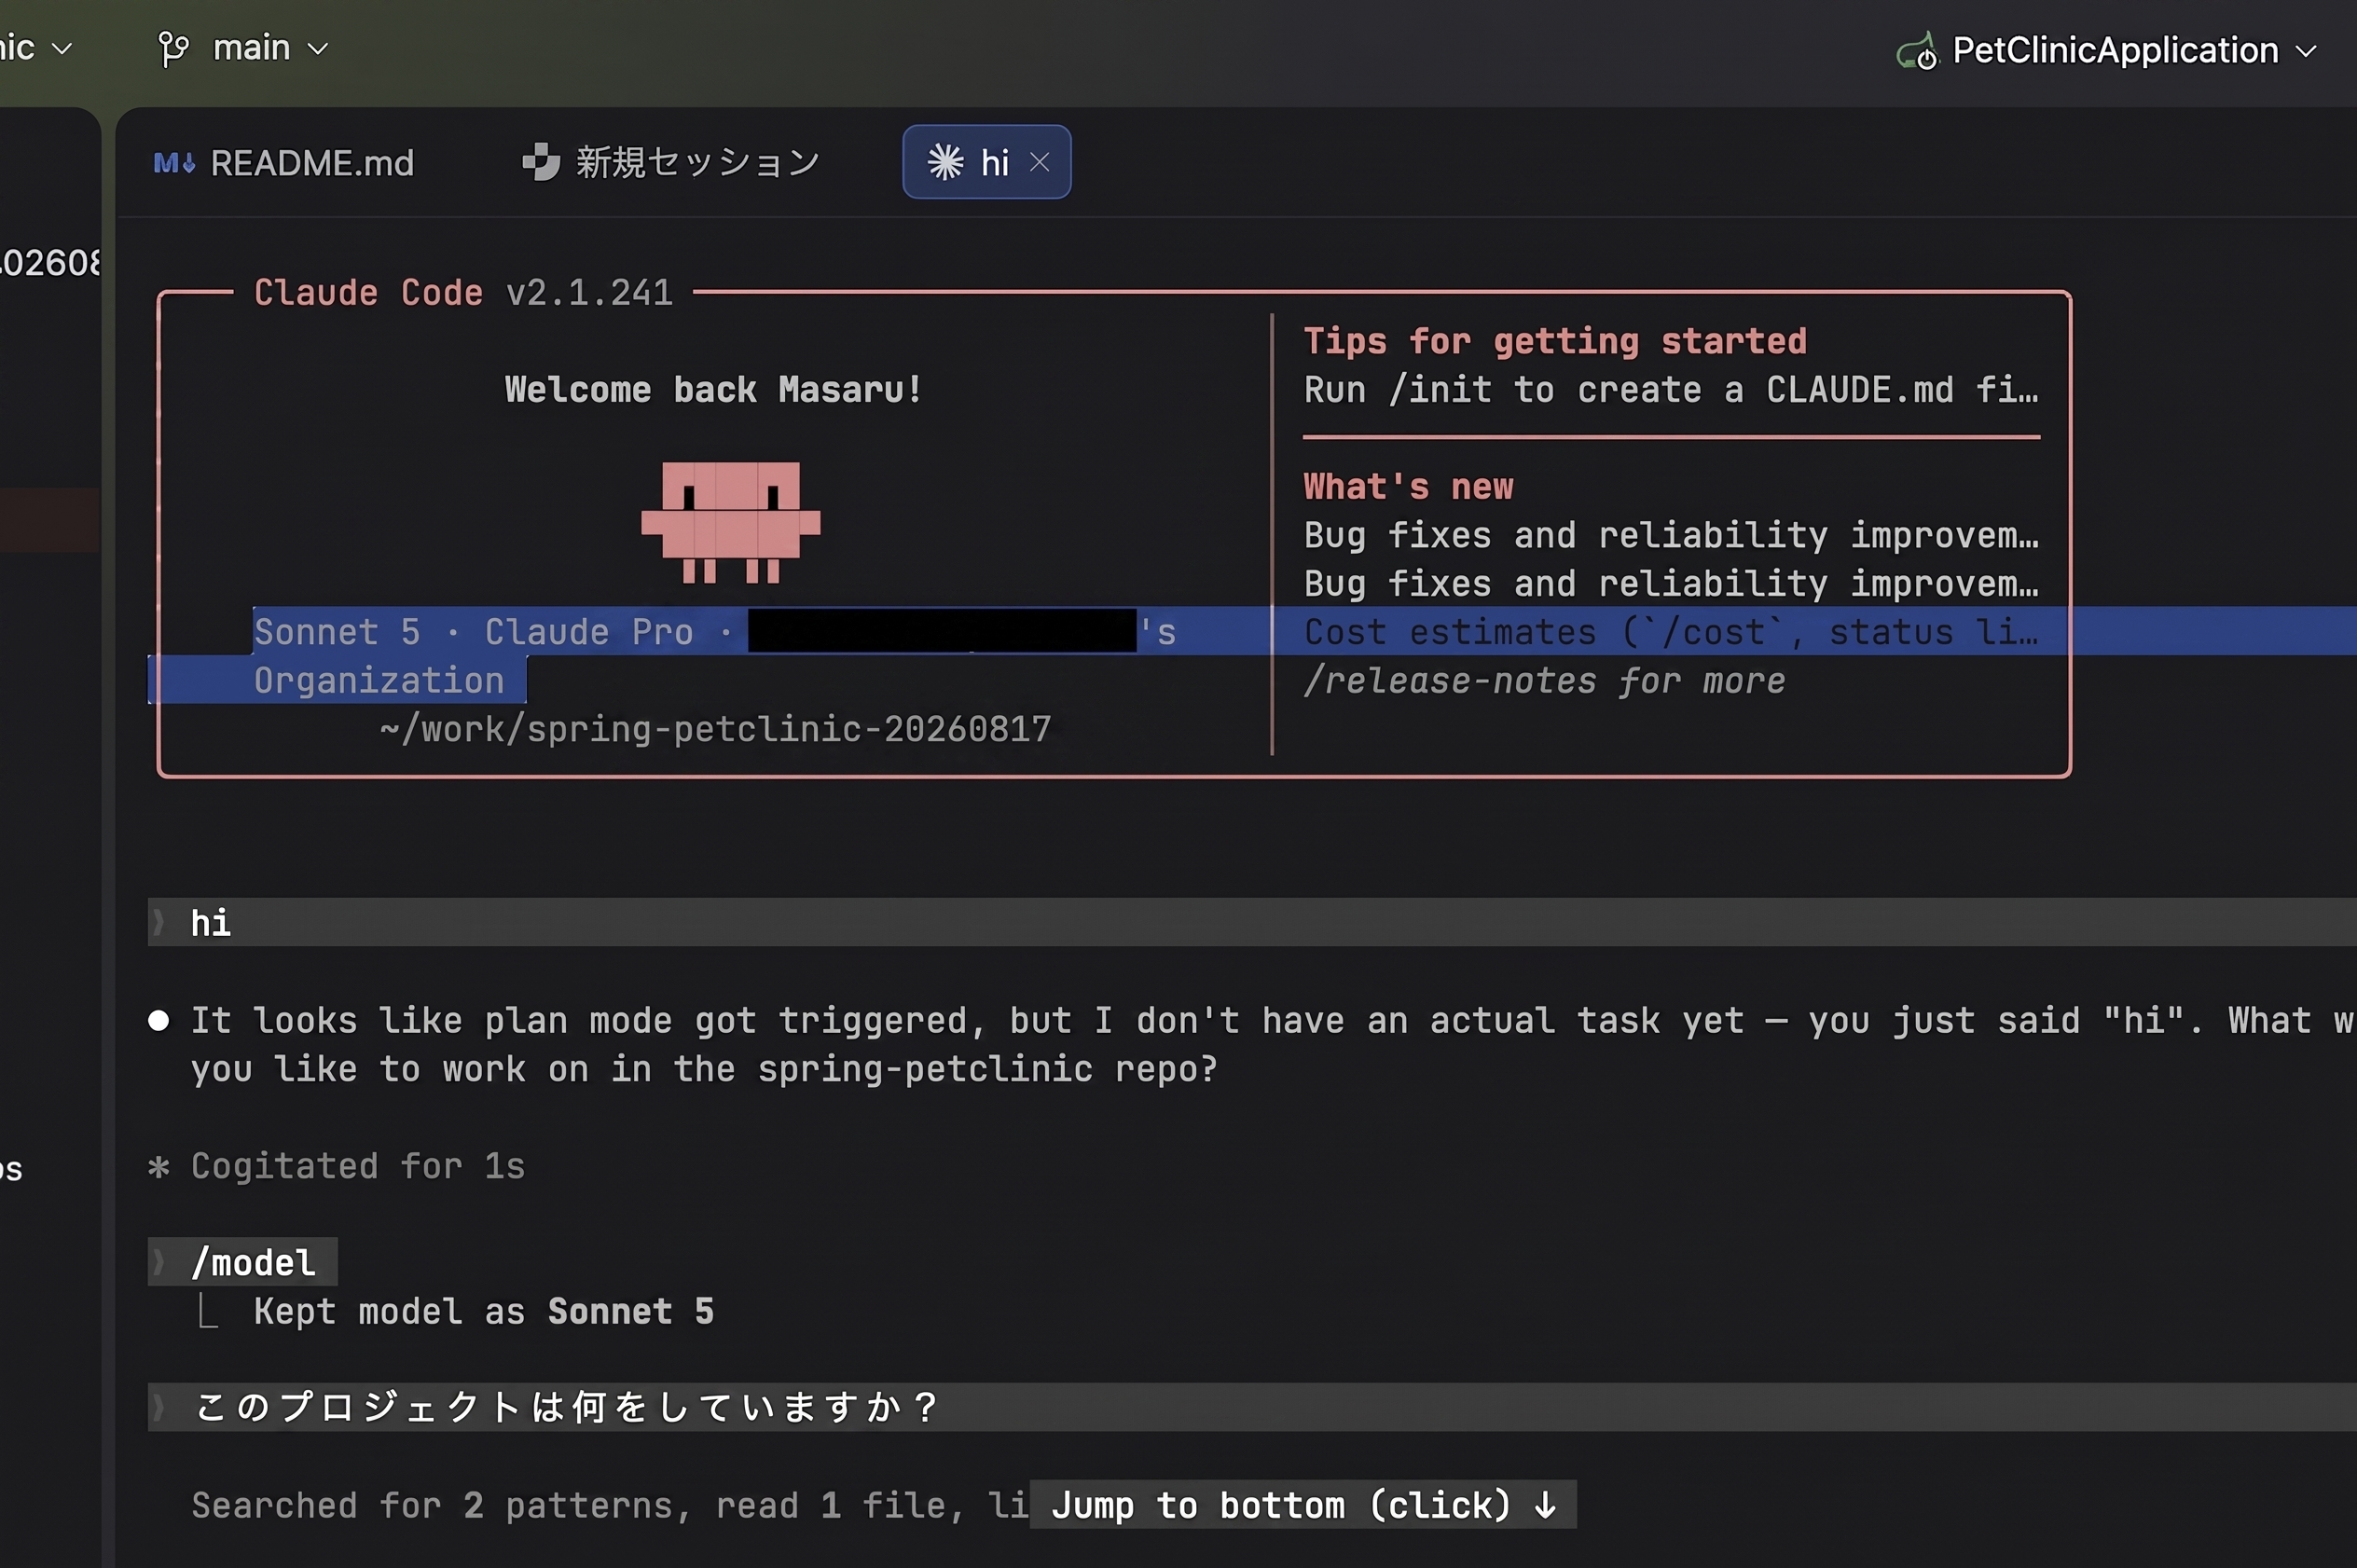The image size is (2357, 1568).
Task: Click the Searched for 2 patterns line
Action: (x=610, y=1505)
